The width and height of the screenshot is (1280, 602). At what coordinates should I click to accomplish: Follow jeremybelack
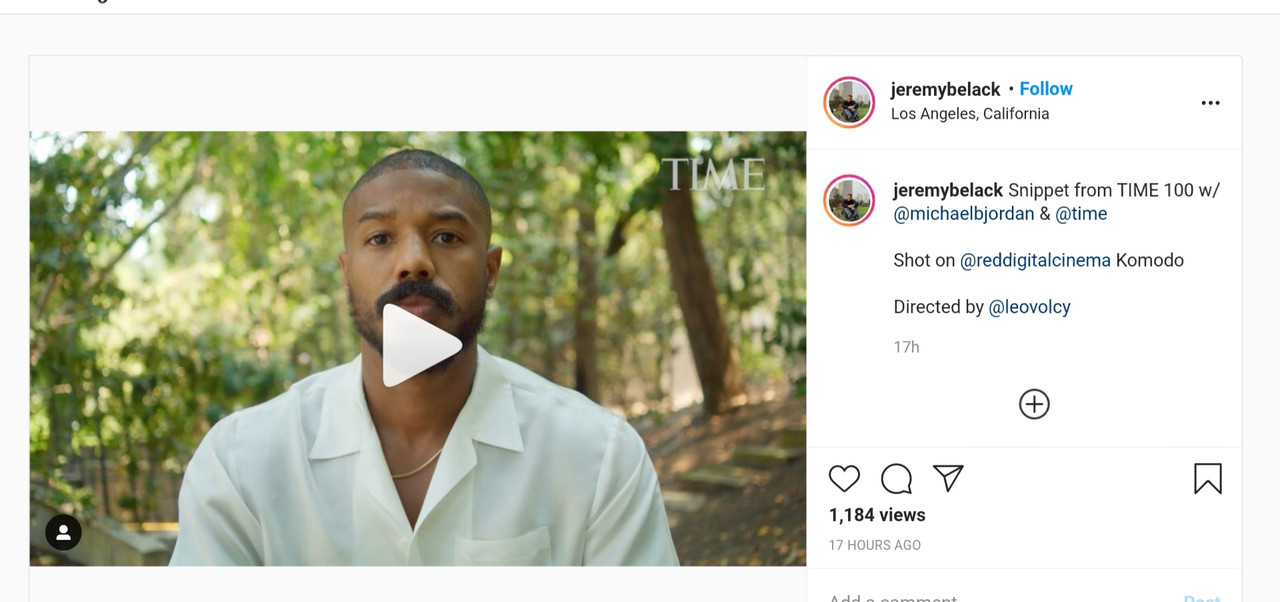pos(1046,89)
